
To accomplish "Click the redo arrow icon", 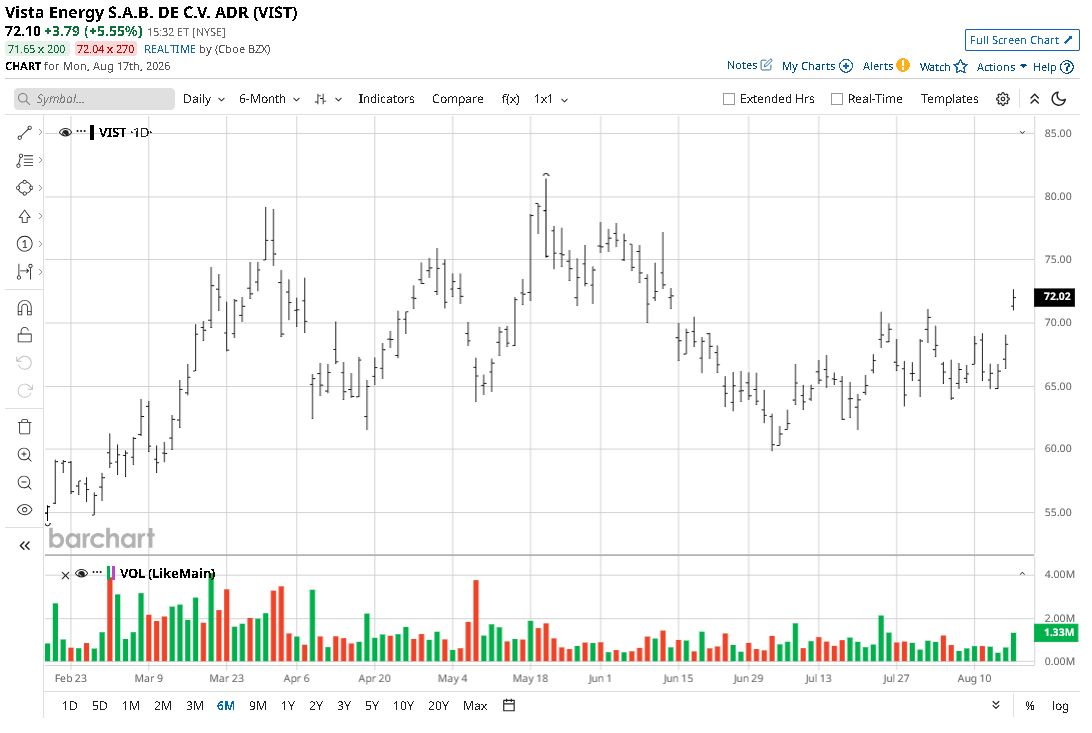I will [24, 391].
